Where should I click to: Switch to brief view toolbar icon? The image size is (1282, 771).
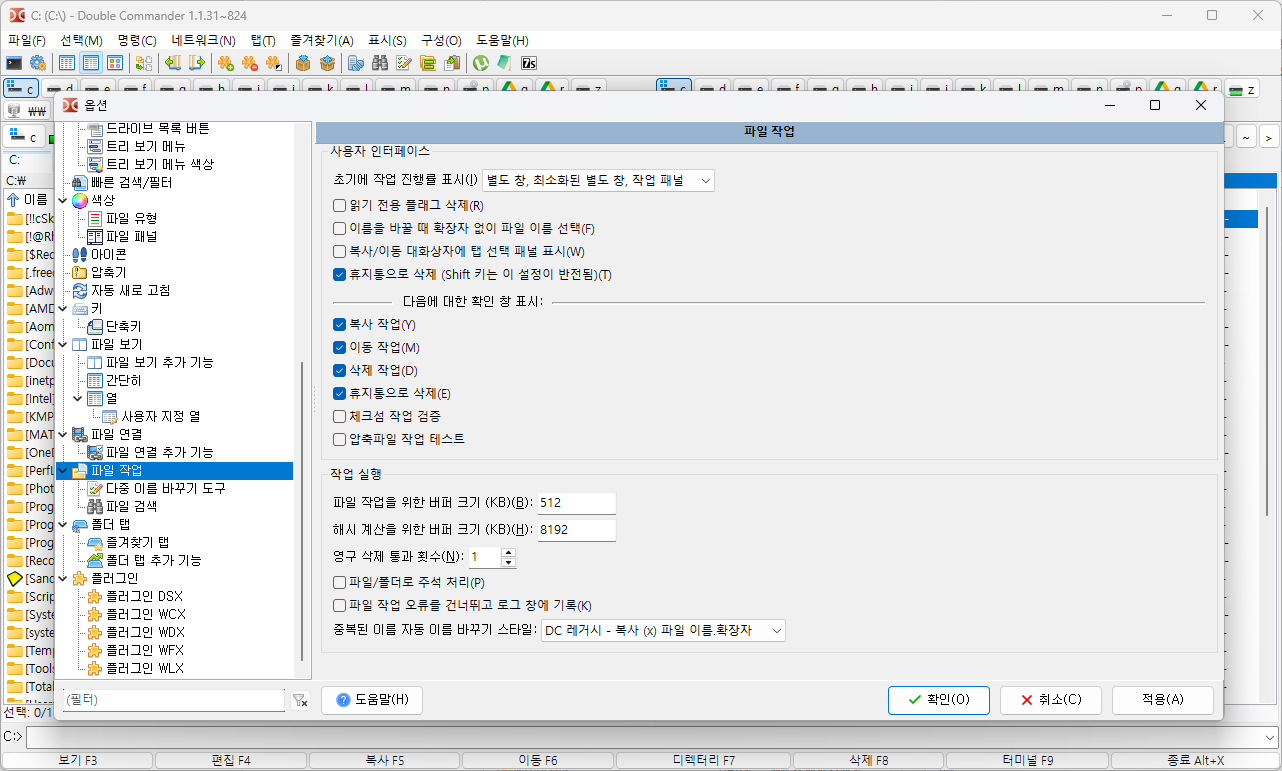tap(67, 63)
